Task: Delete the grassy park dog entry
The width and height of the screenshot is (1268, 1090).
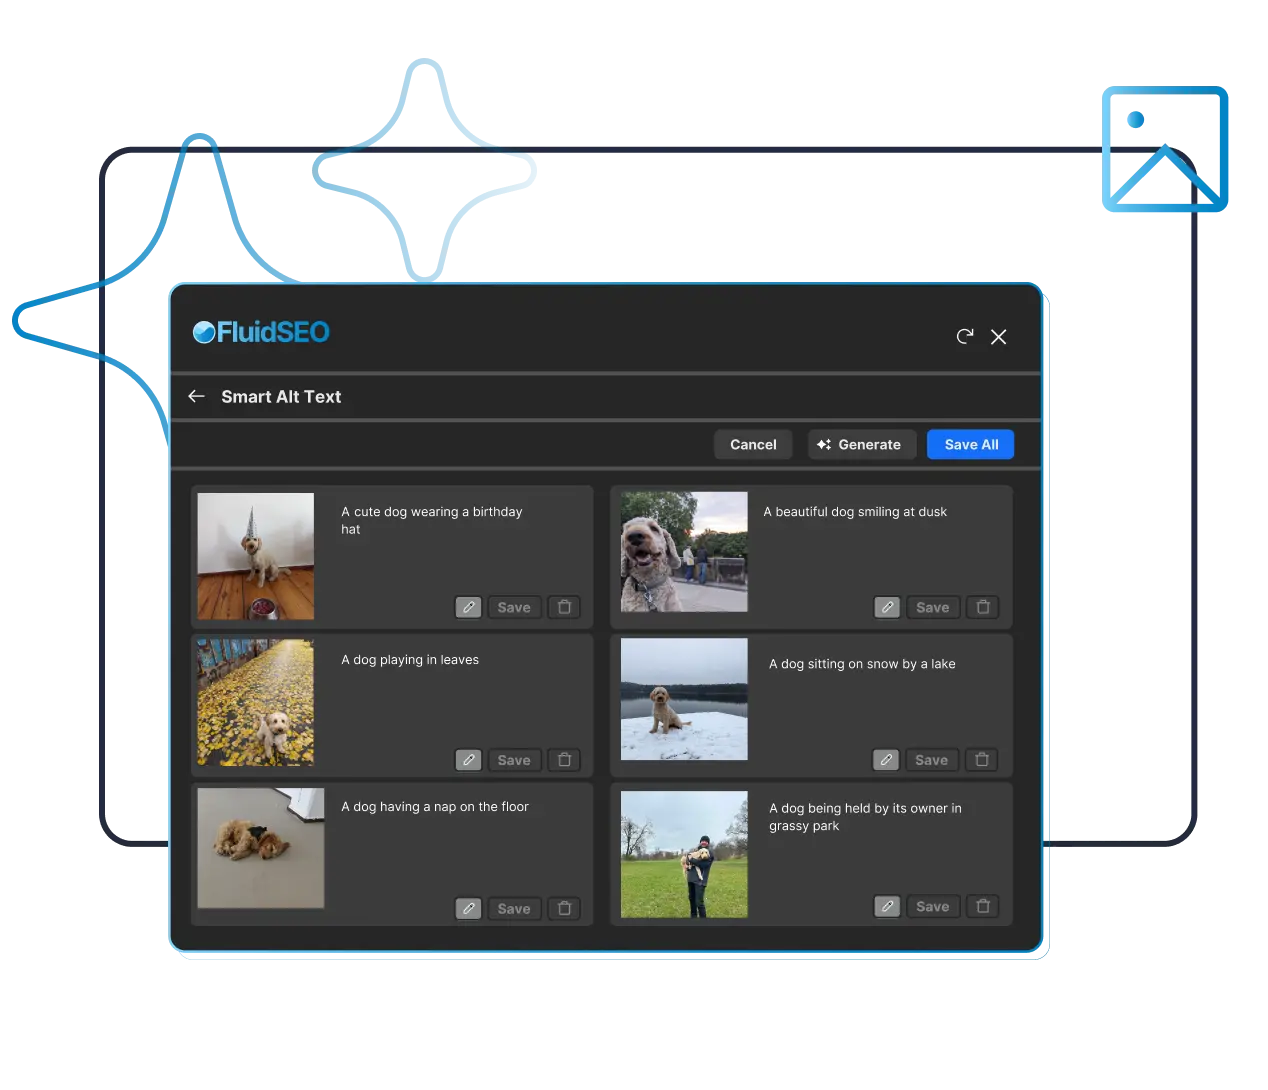Action: click(x=983, y=906)
